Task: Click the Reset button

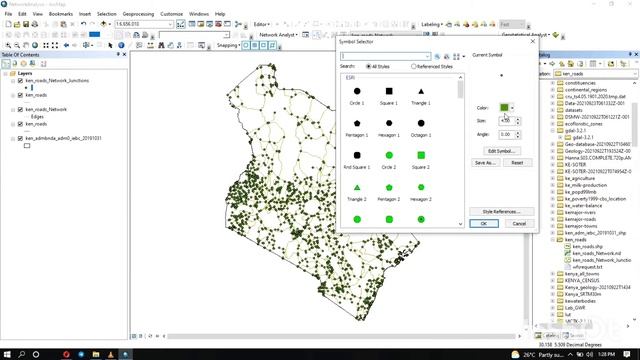Action: tap(517, 163)
